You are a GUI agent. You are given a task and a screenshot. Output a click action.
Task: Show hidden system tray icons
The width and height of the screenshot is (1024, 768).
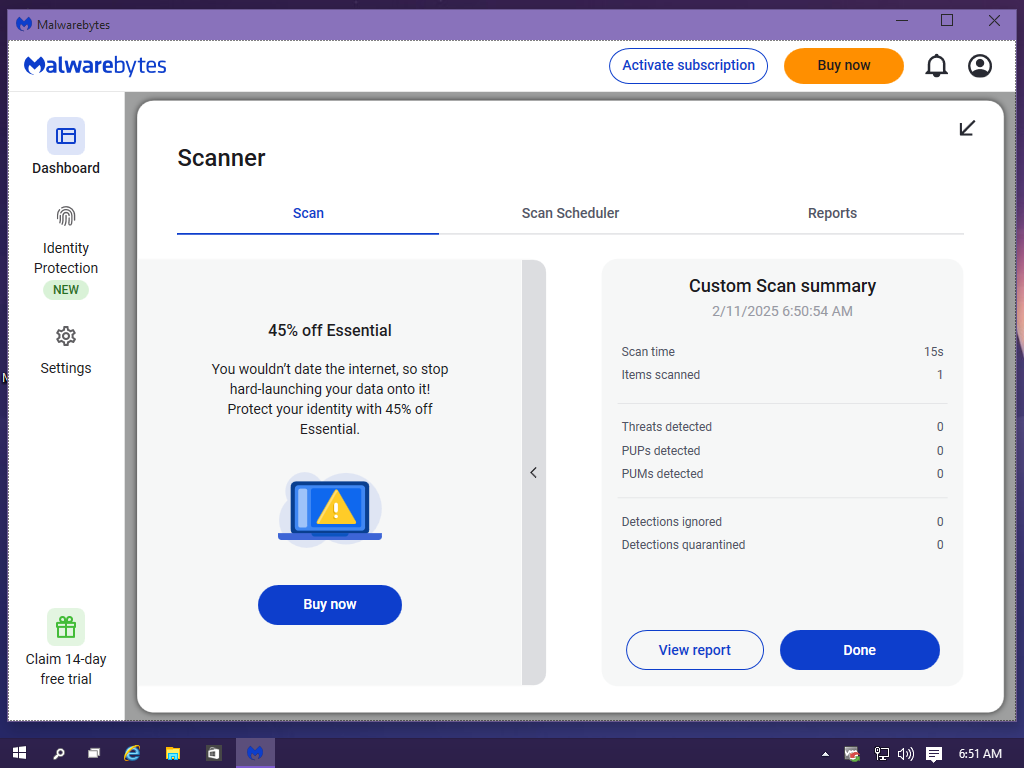tap(825, 754)
